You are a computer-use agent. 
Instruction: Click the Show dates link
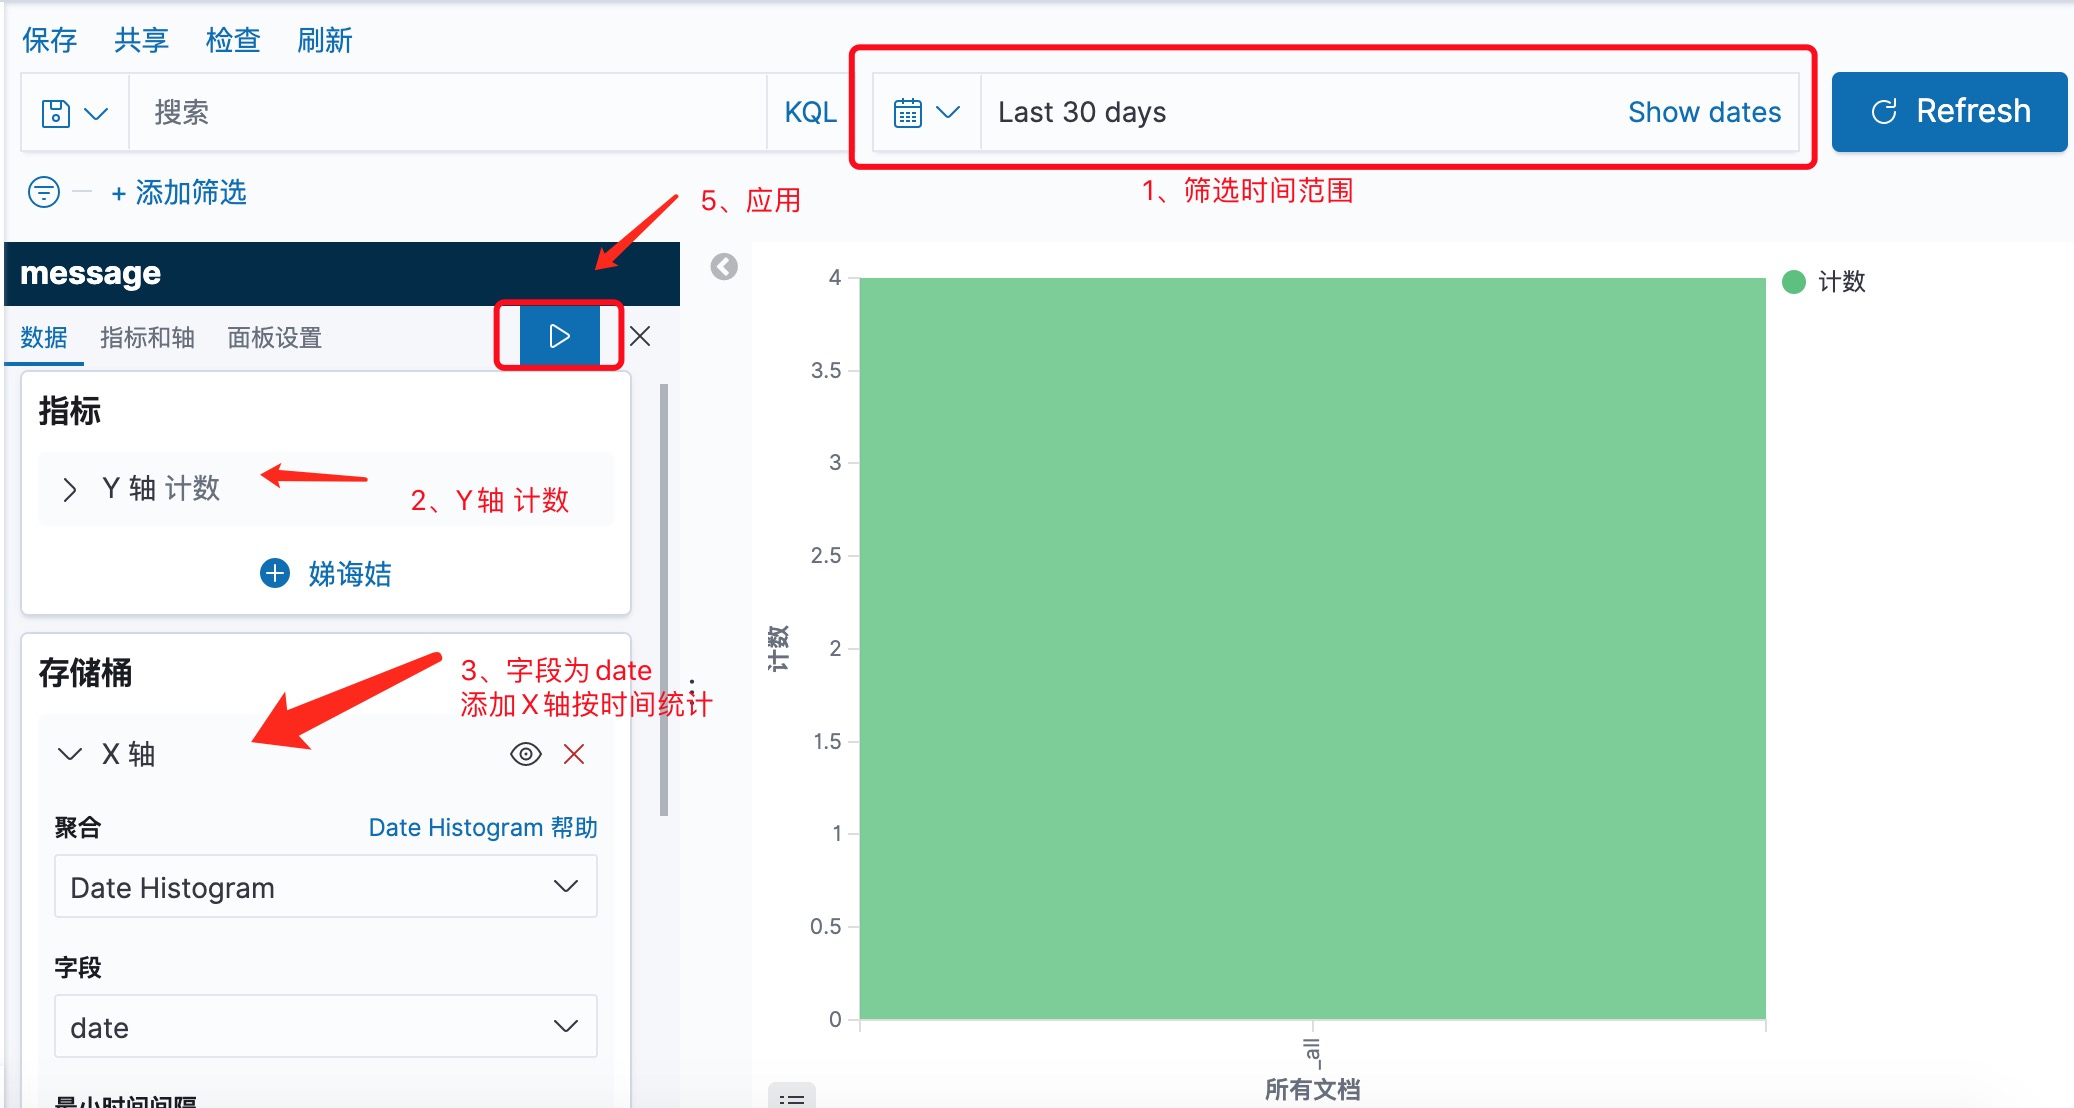tap(1704, 112)
